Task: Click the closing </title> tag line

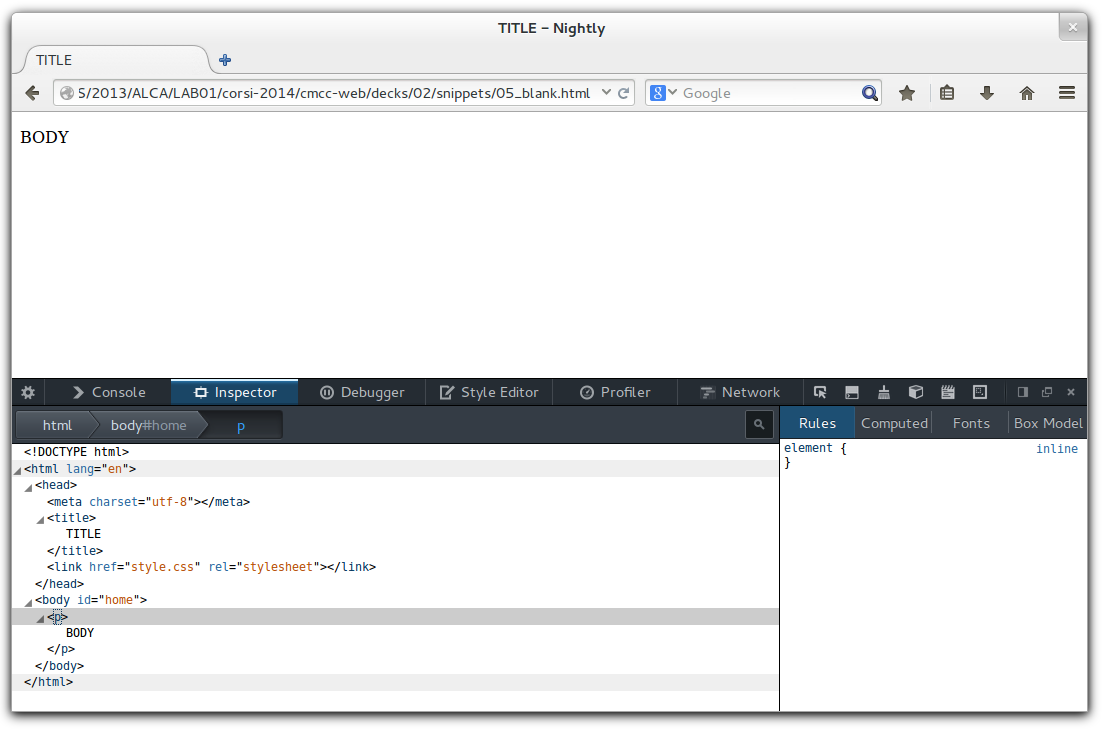Action: [75, 551]
